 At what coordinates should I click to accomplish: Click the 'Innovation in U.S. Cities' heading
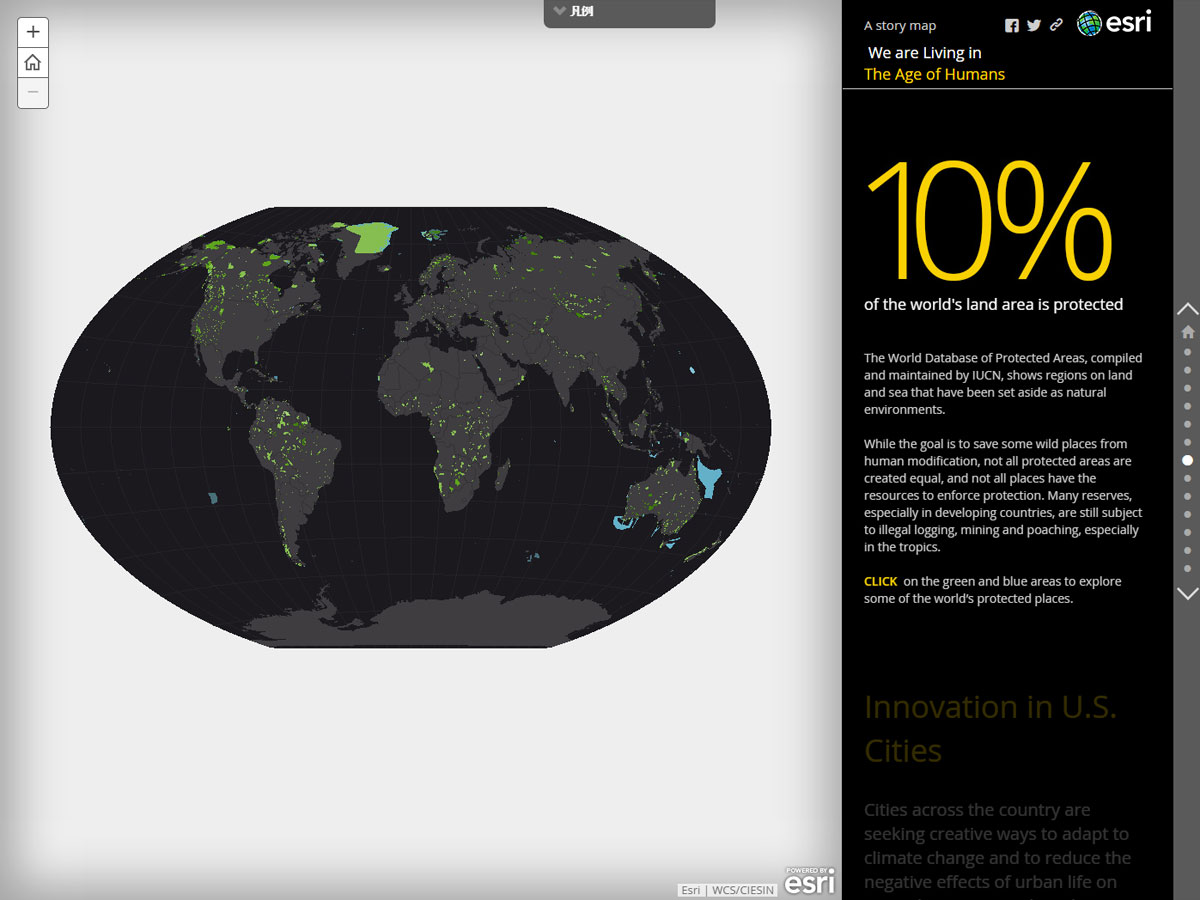(989, 728)
